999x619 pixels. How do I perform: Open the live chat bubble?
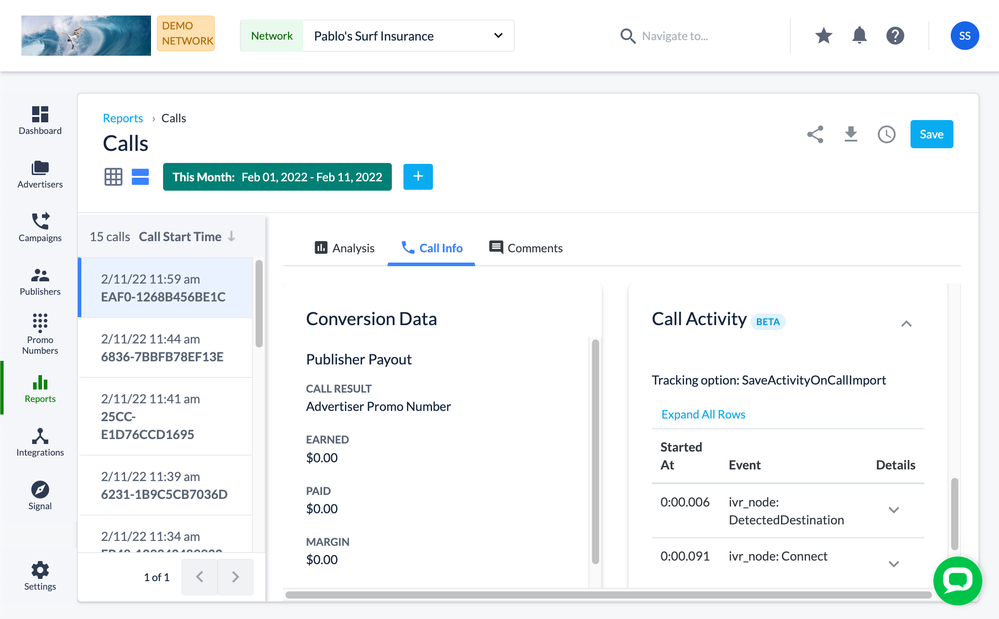(x=958, y=581)
